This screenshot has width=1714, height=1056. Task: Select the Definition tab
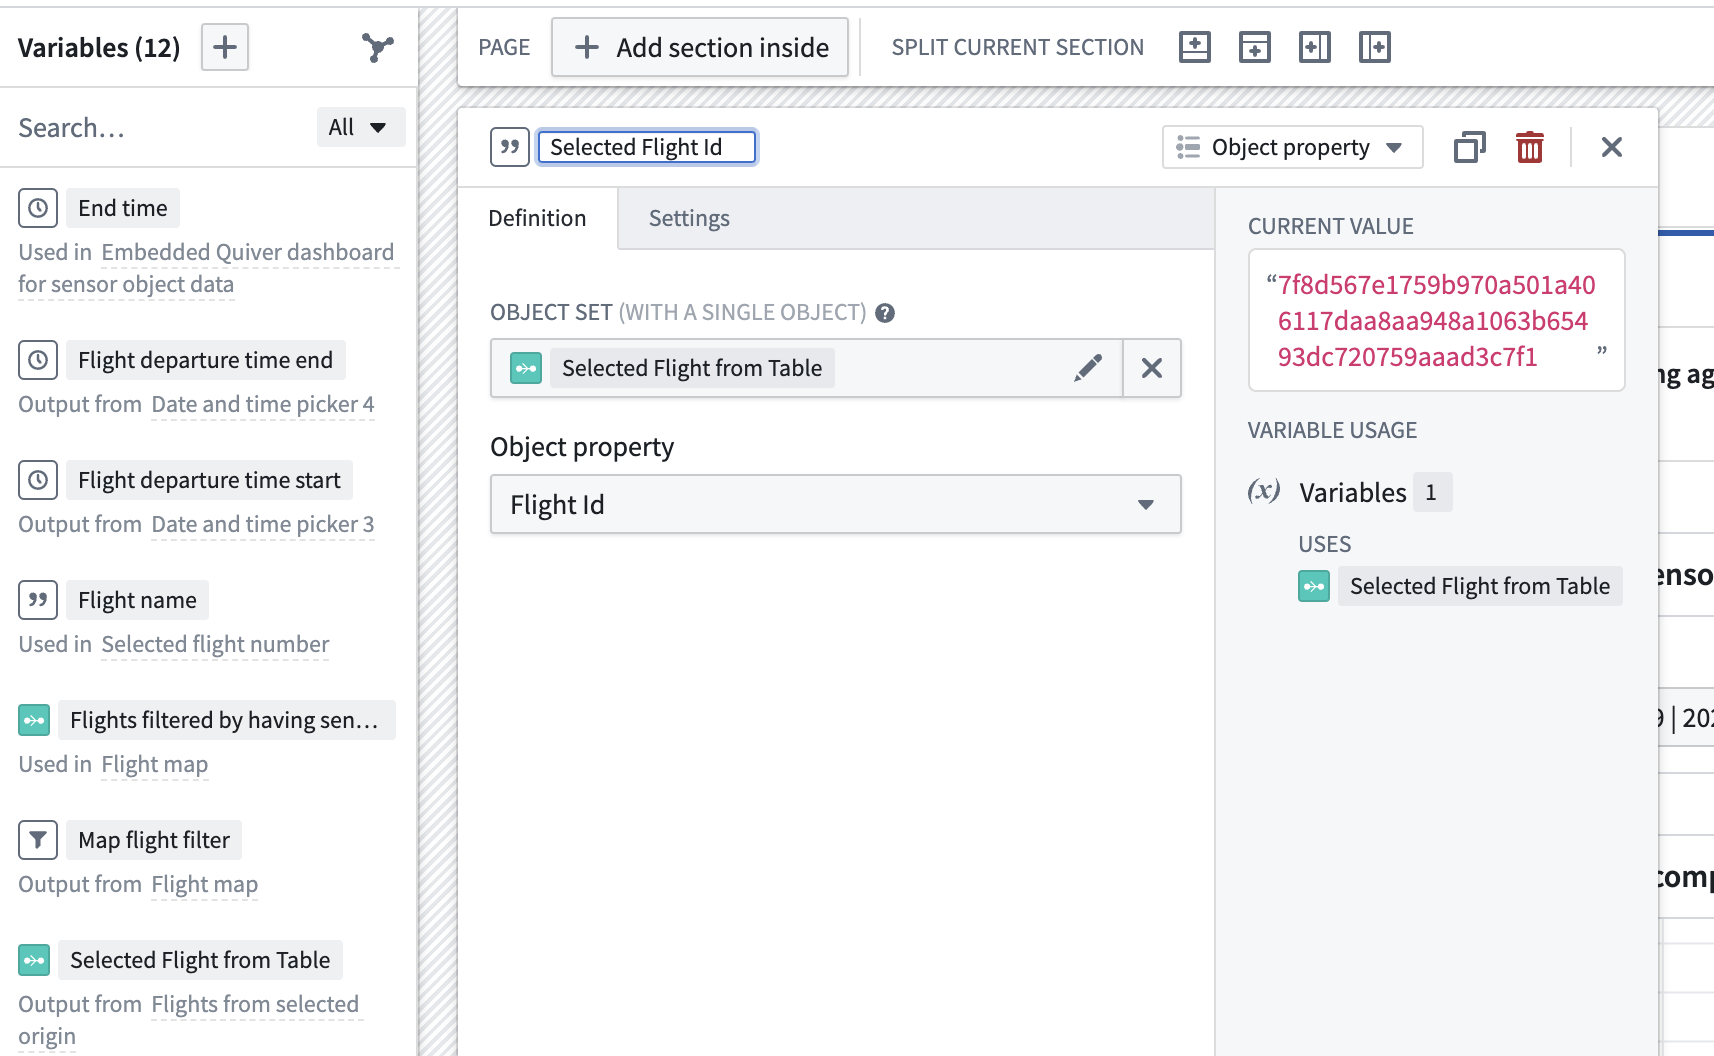tap(537, 218)
